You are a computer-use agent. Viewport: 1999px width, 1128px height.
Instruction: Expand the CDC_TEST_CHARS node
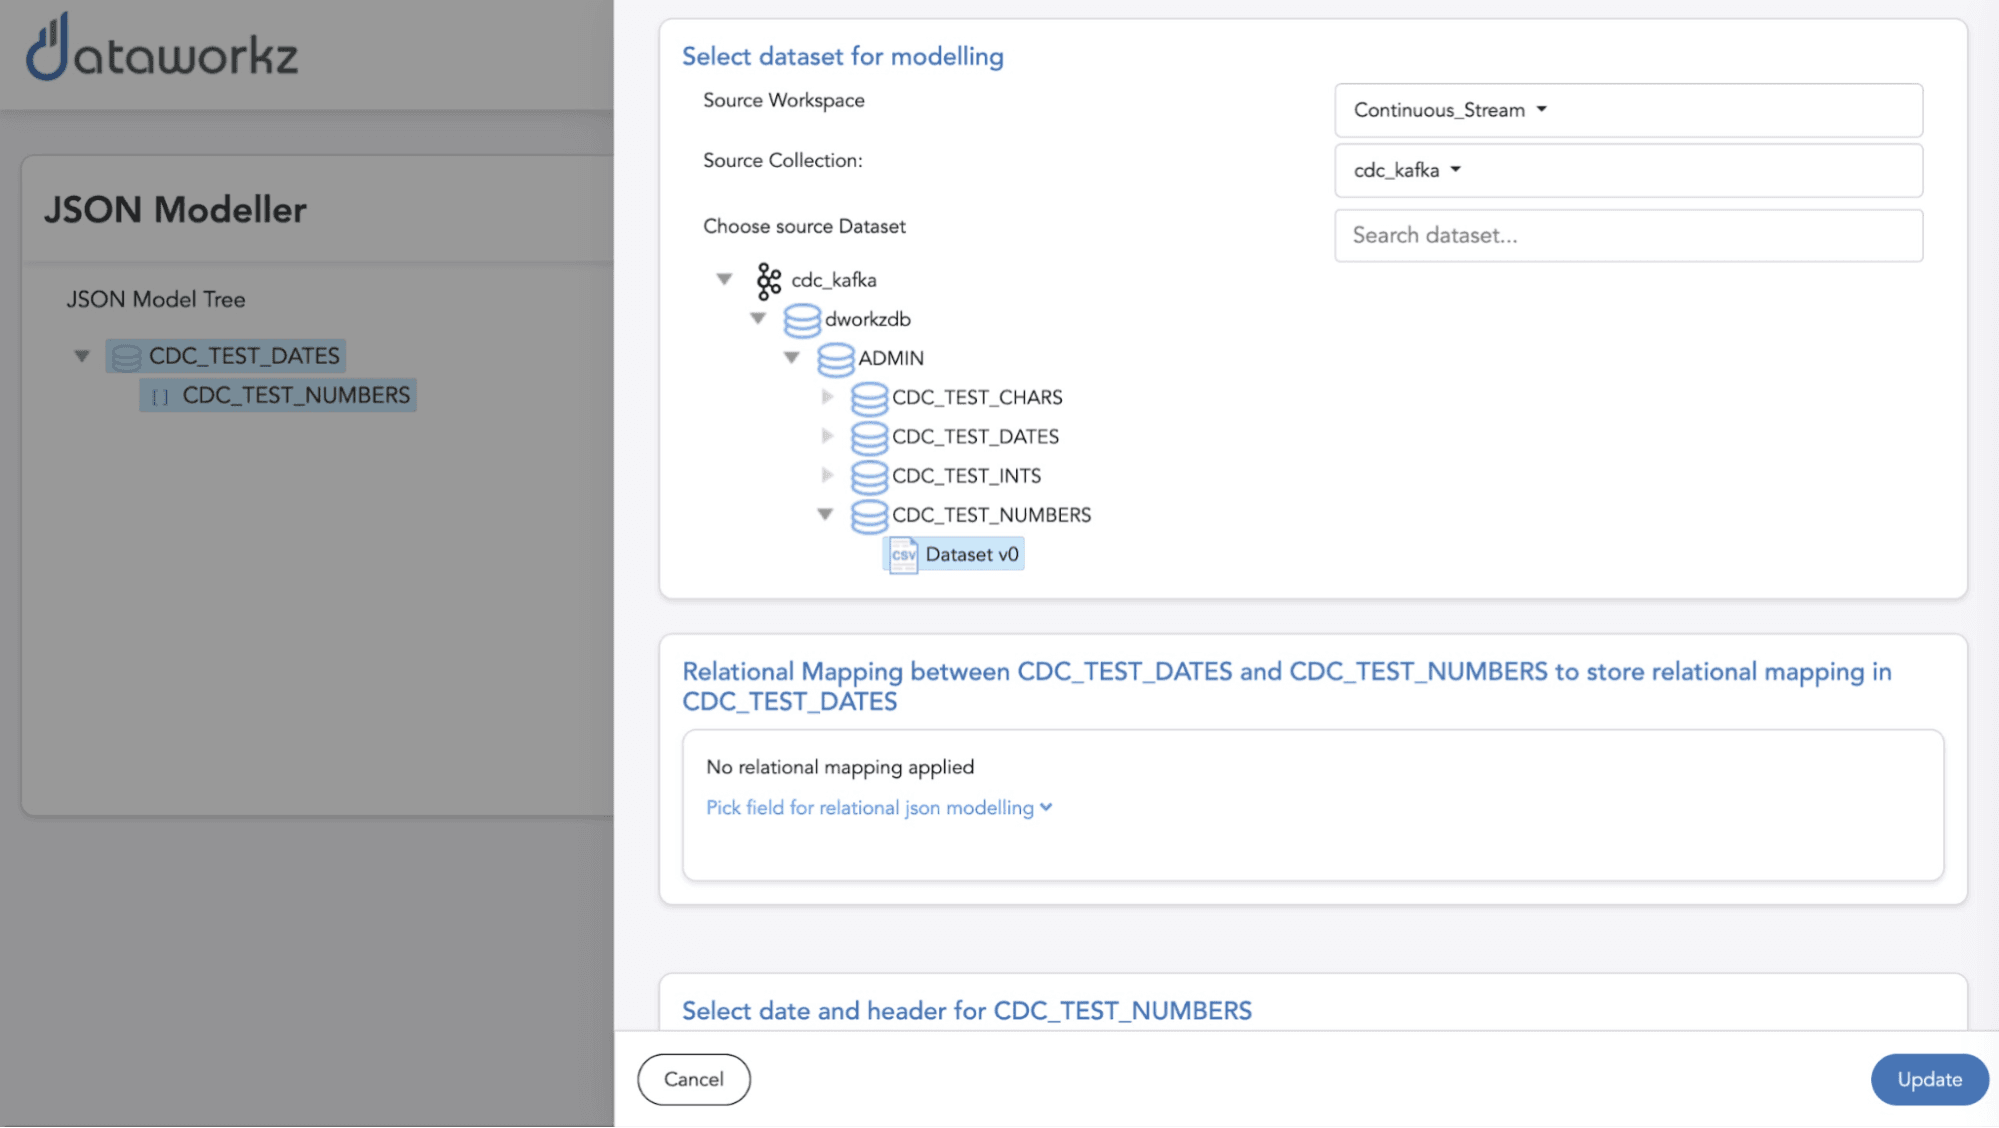tap(827, 397)
